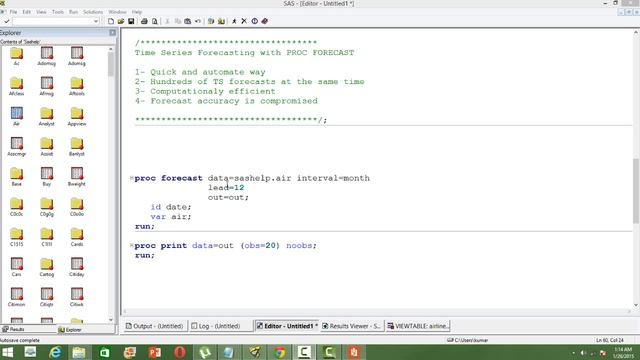640x360 pixels.
Task: Click the editor vertical scrollbar thumb
Action: pyautogui.click(x=636, y=191)
